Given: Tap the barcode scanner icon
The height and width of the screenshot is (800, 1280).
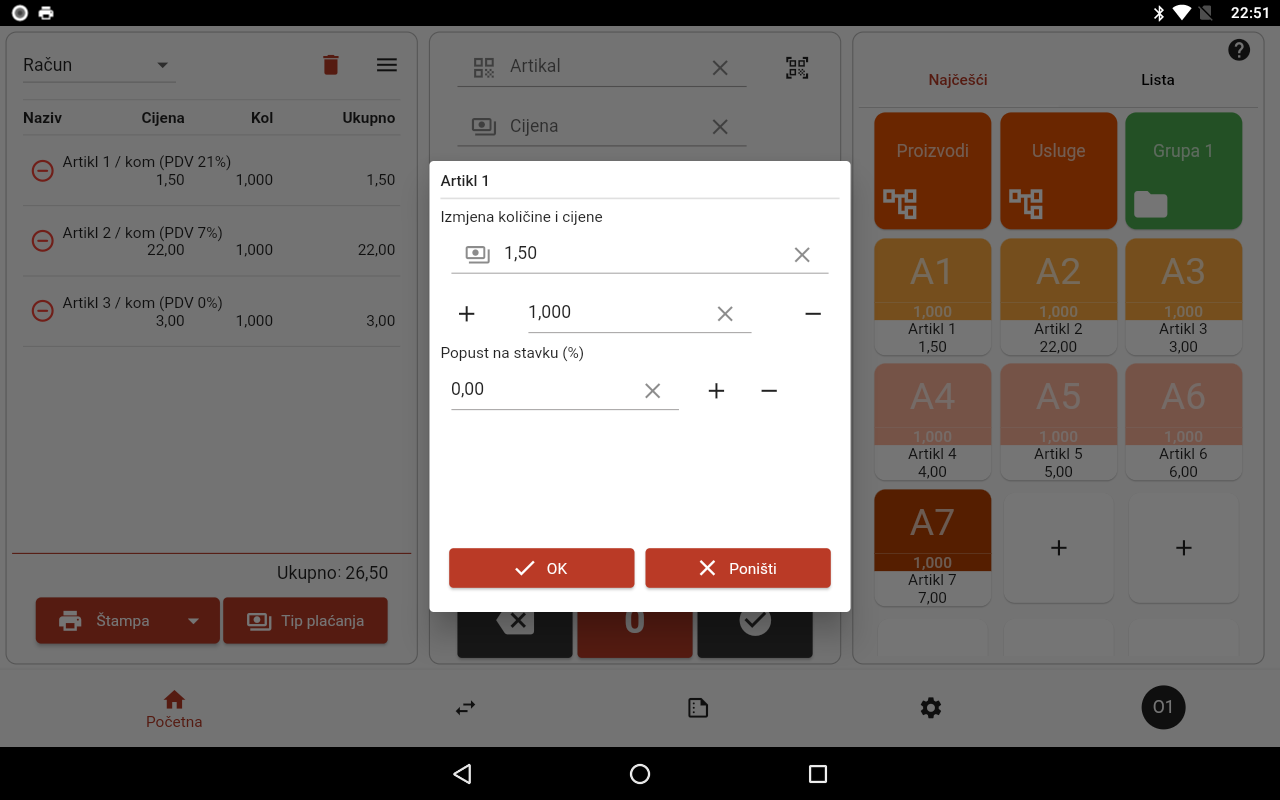Looking at the screenshot, I should (797, 67).
